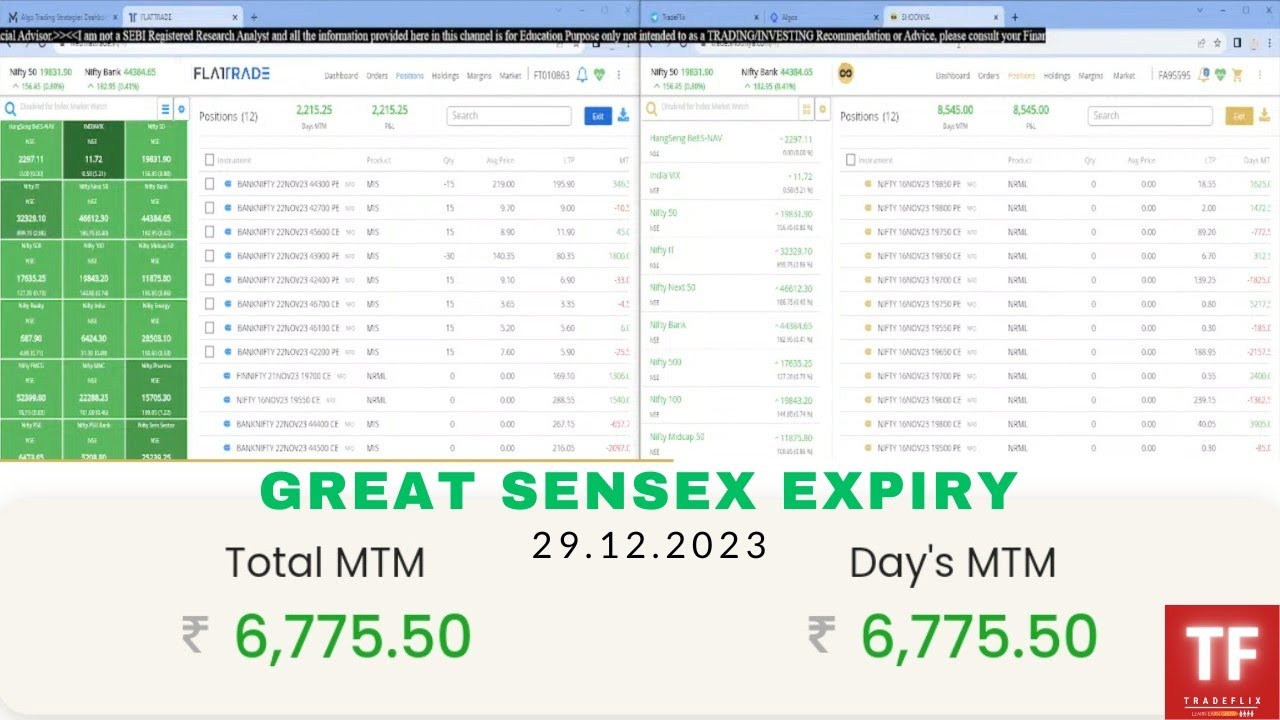Open a new tab in right browser

click(1014, 18)
